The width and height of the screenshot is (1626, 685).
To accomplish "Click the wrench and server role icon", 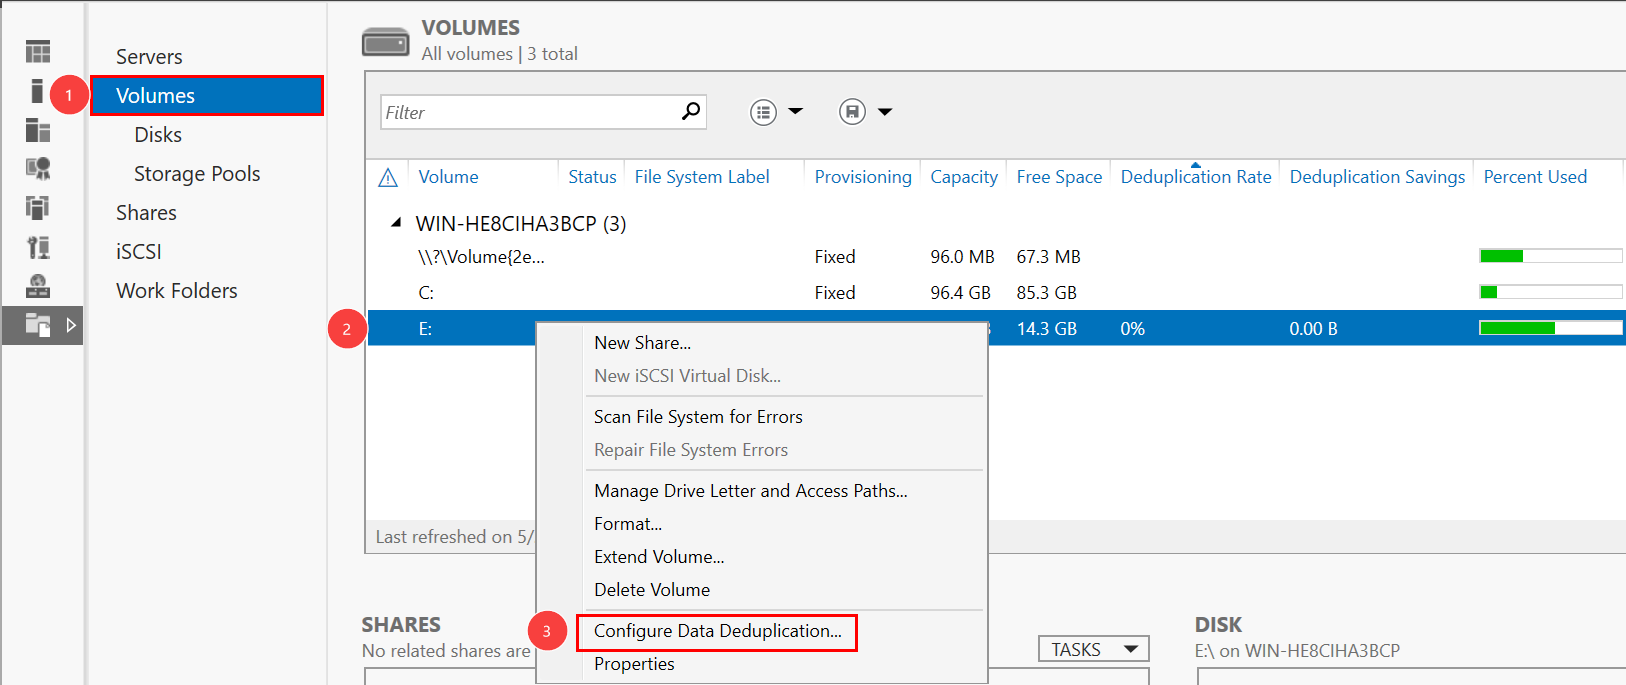I will (38, 247).
